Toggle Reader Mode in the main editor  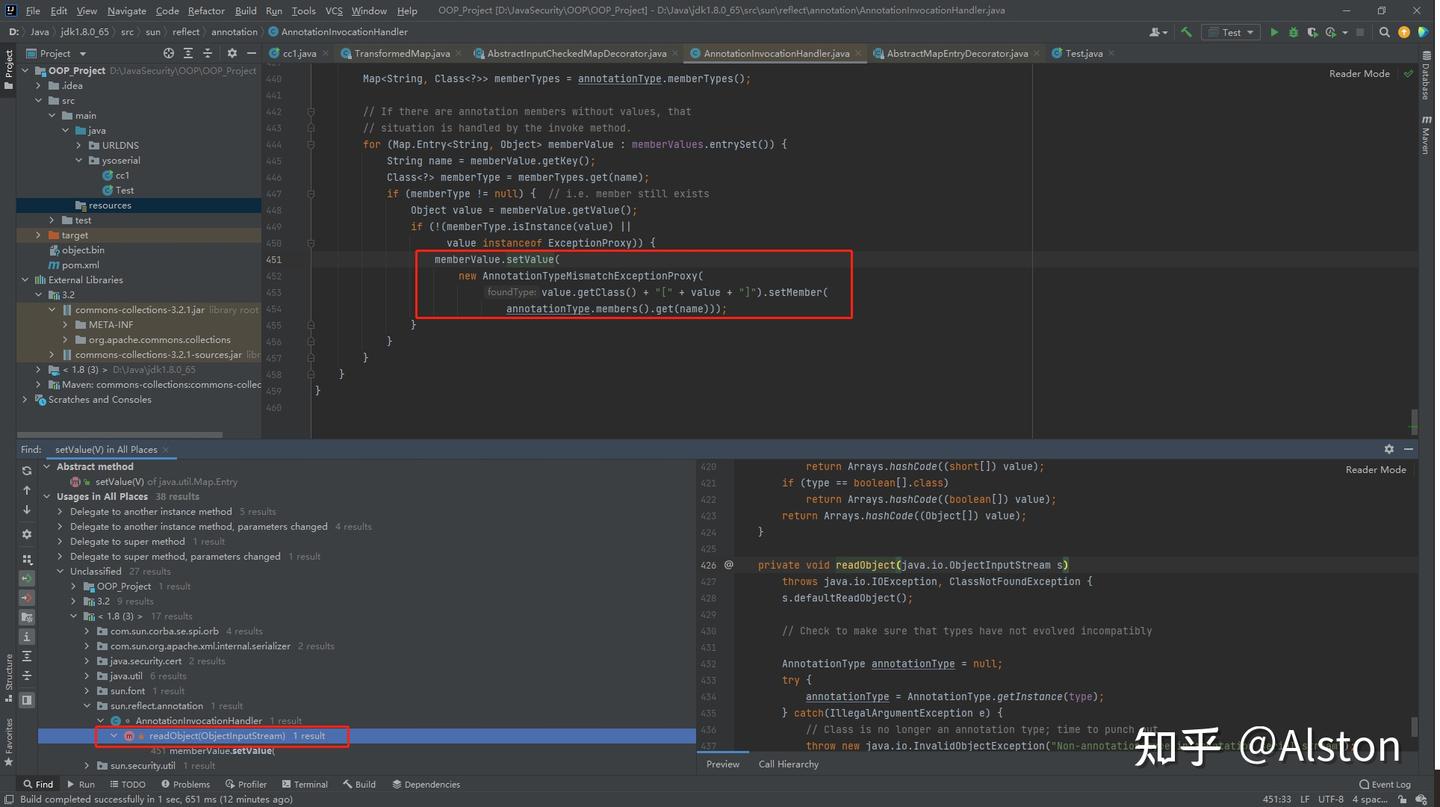point(1359,74)
